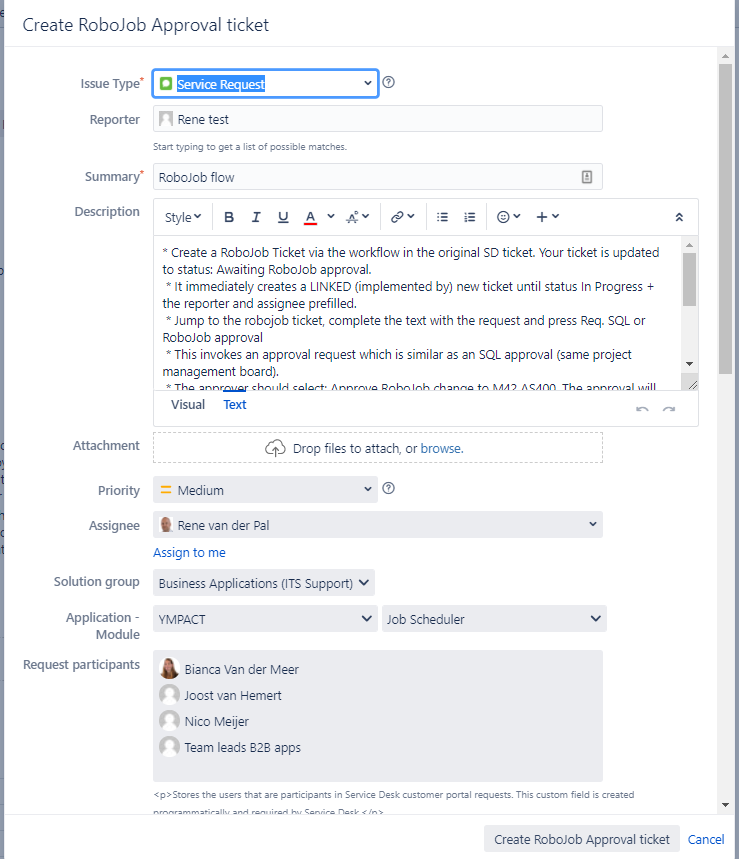Open the plus insert-more menu
This screenshot has height=859, width=739.
tap(547, 217)
